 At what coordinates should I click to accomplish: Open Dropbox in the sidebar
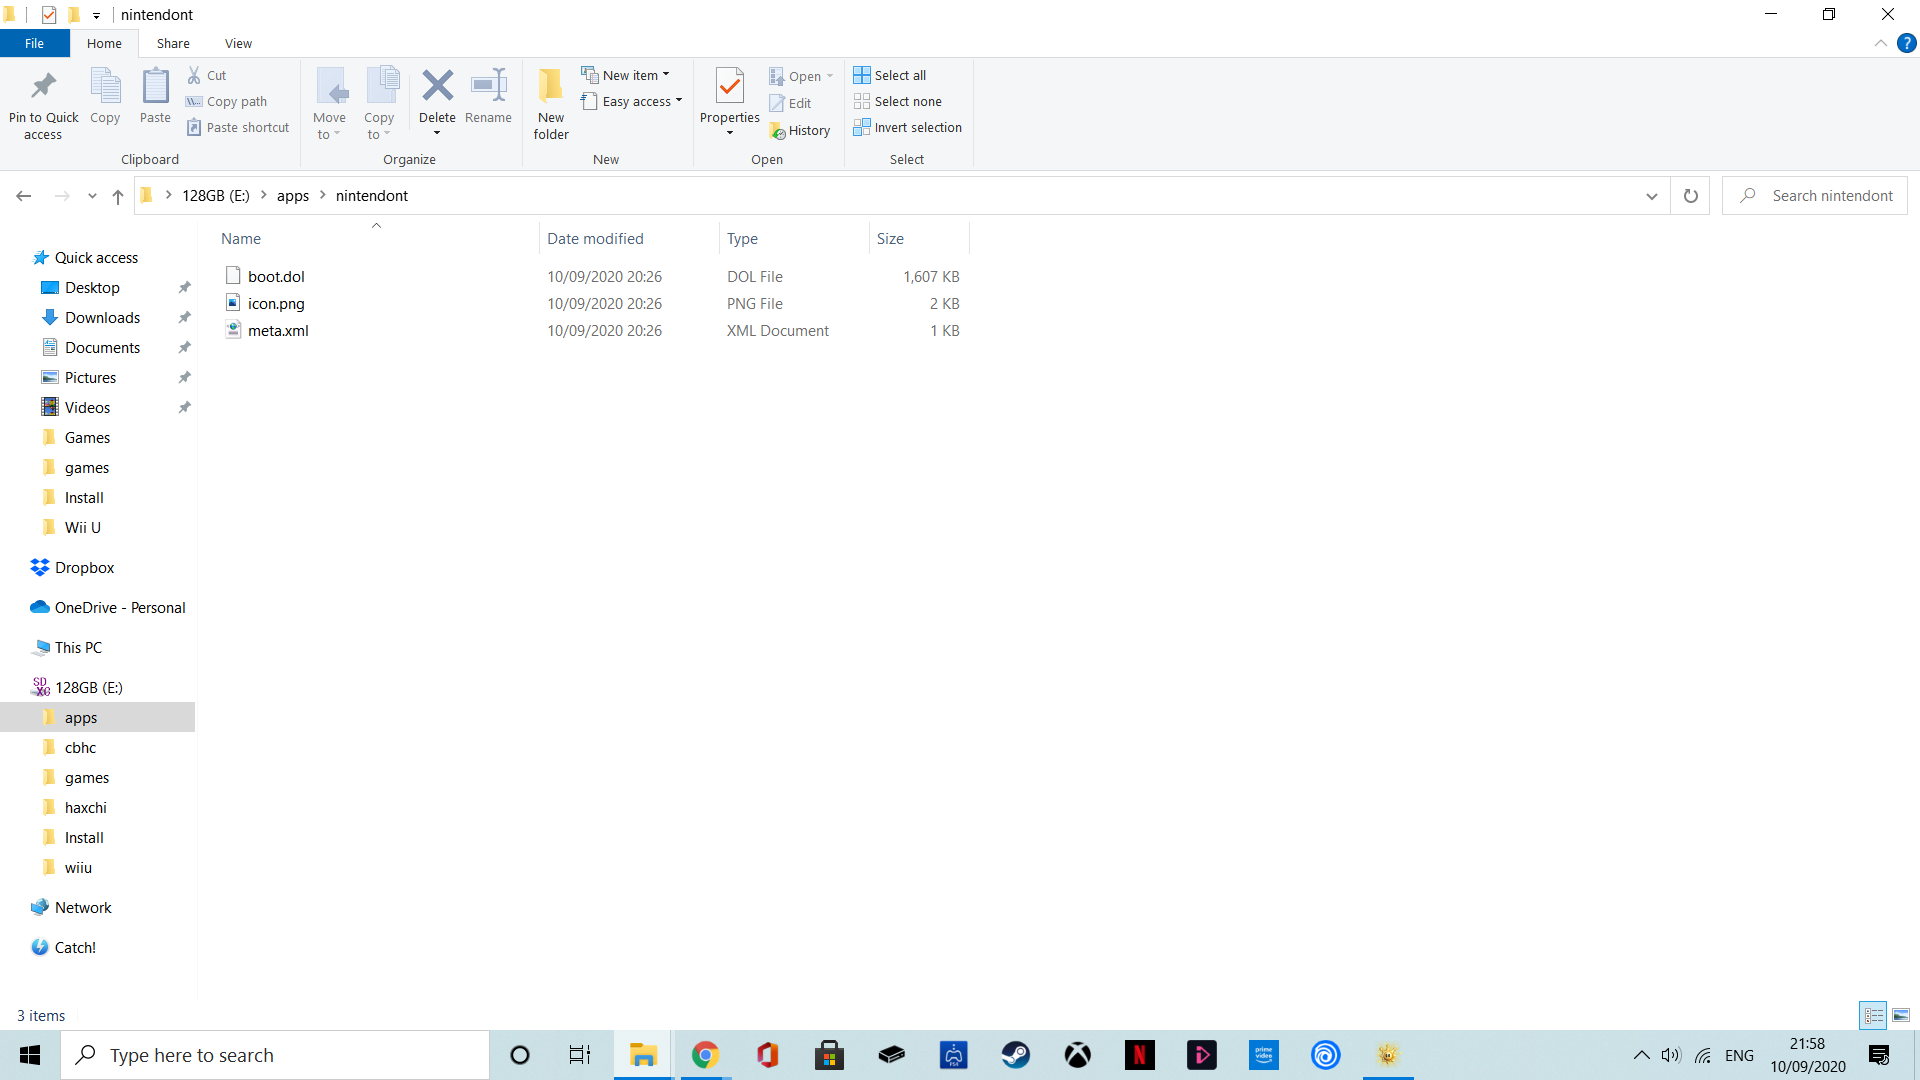click(x=84, y=567)
